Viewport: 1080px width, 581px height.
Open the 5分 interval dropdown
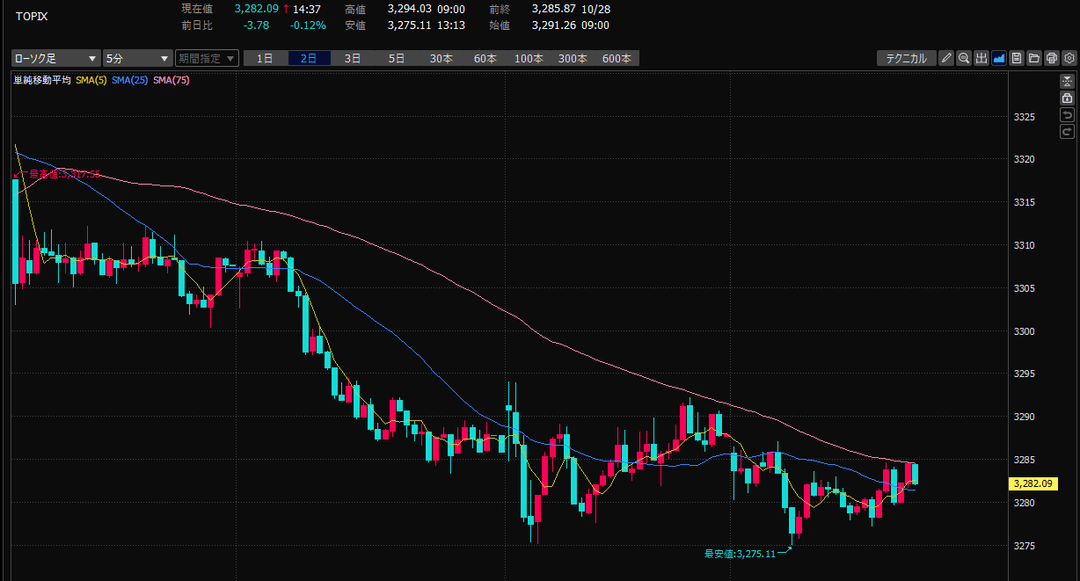click(137, 58)
